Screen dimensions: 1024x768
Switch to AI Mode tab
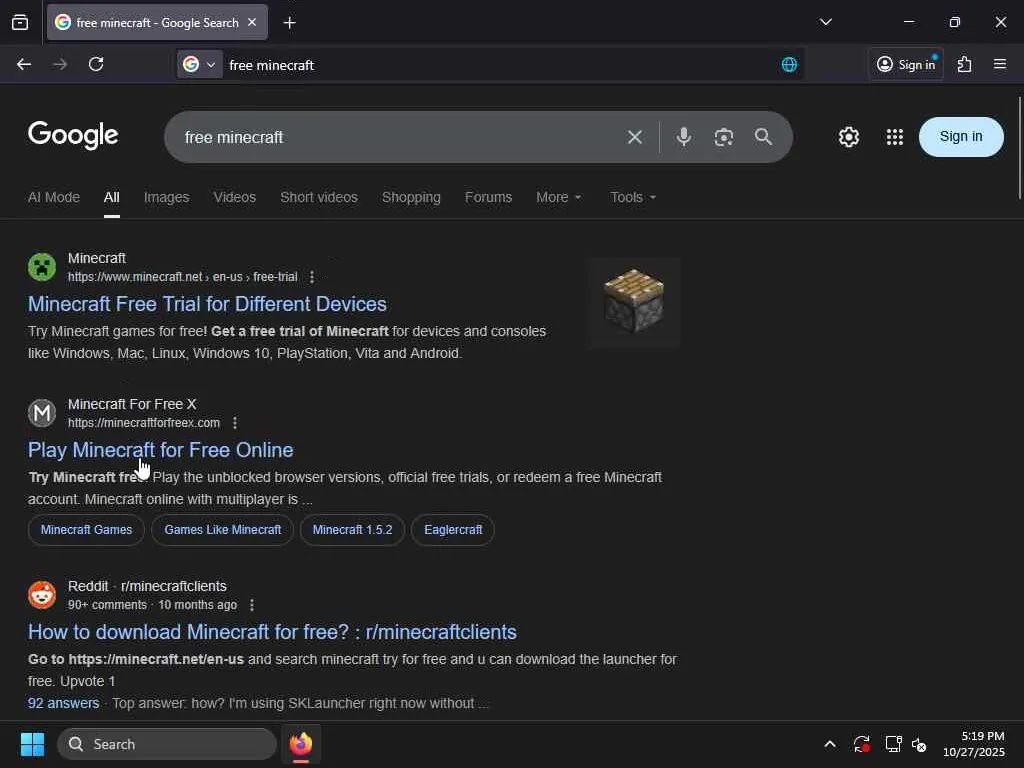(54, 197)
